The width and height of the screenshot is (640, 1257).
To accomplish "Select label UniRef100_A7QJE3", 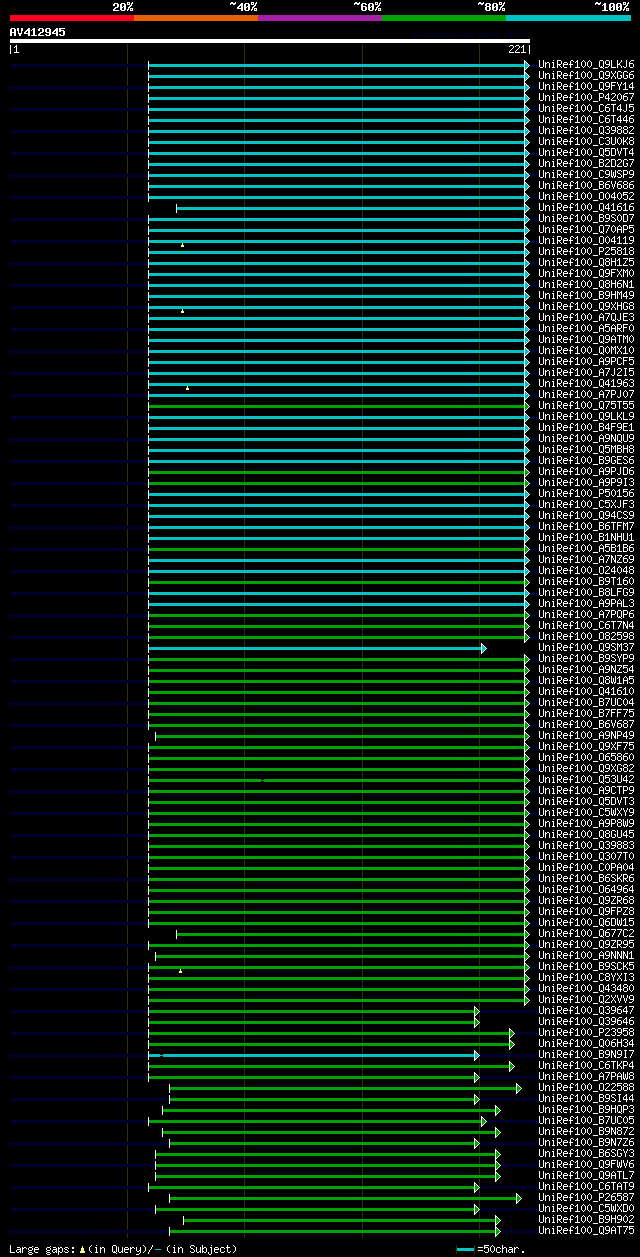I will click(586, 317).
